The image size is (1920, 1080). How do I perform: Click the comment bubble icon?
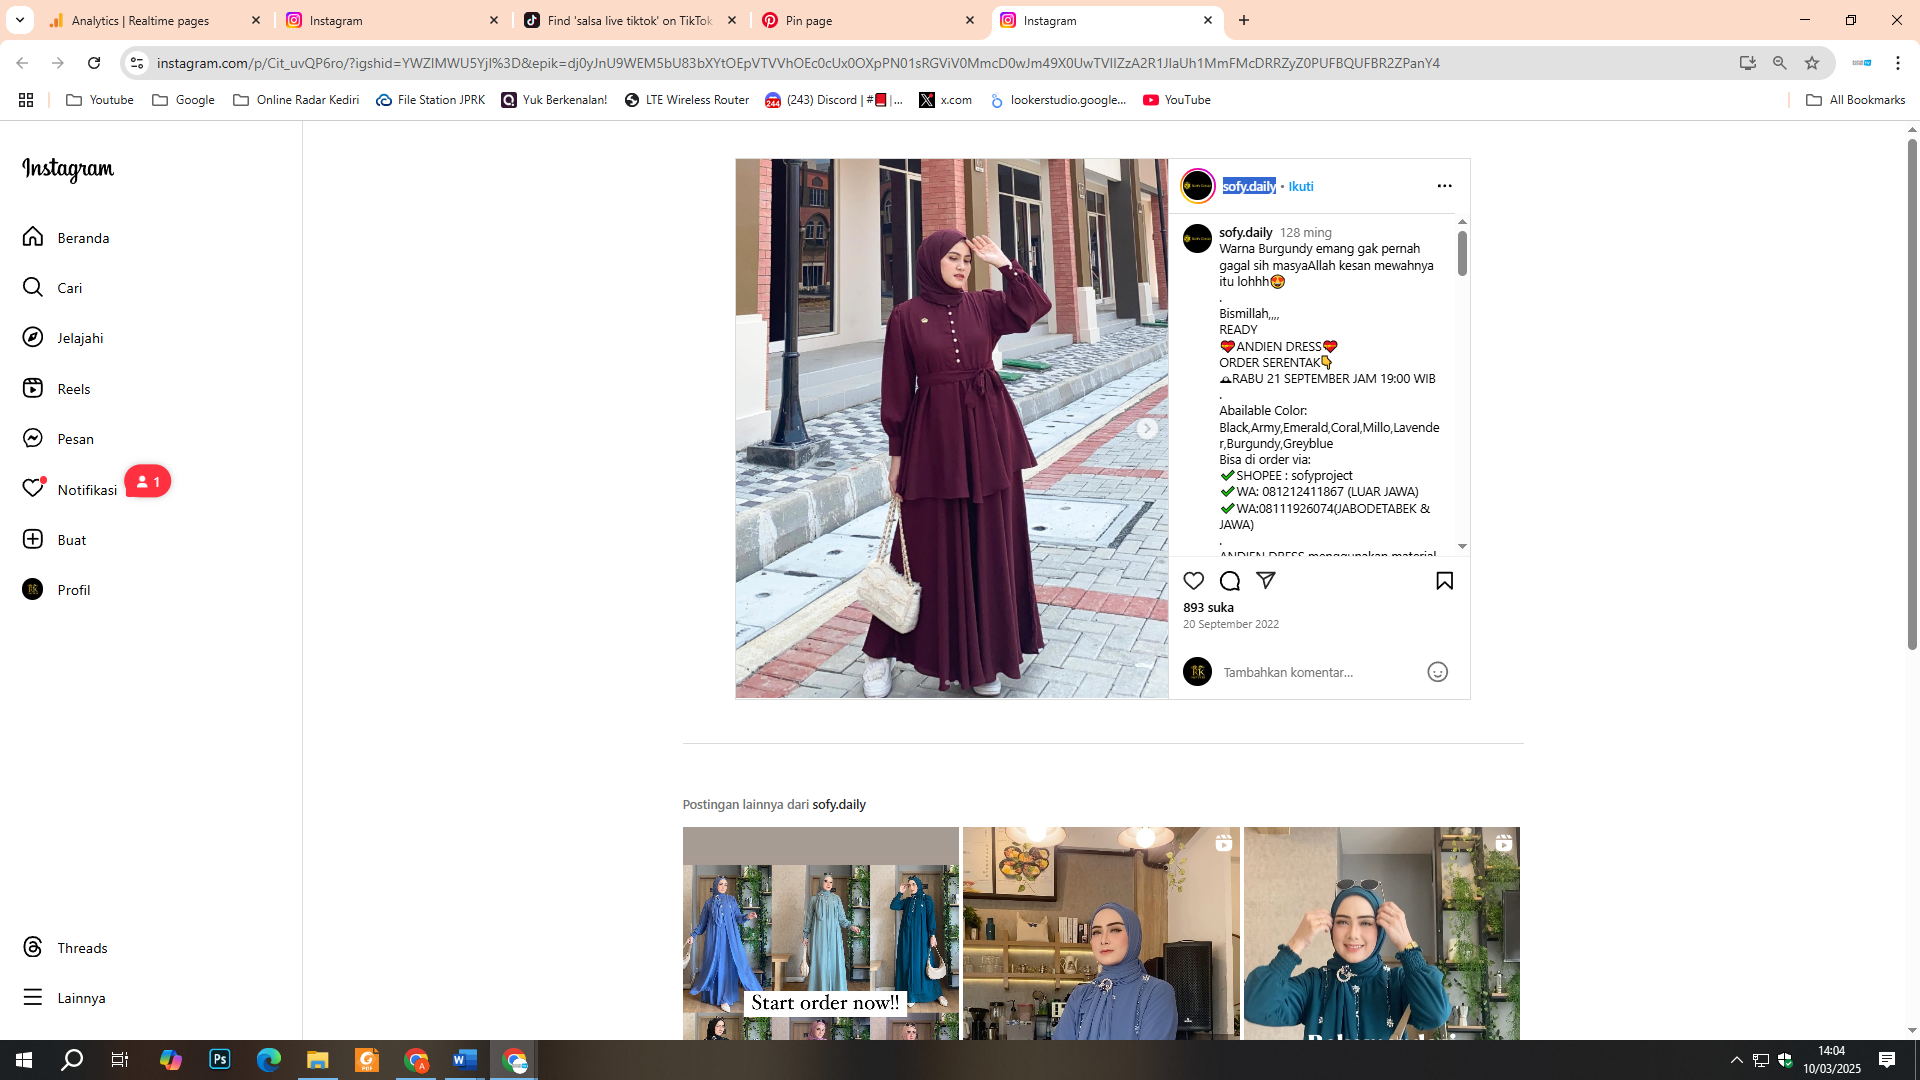point(1230,581)
